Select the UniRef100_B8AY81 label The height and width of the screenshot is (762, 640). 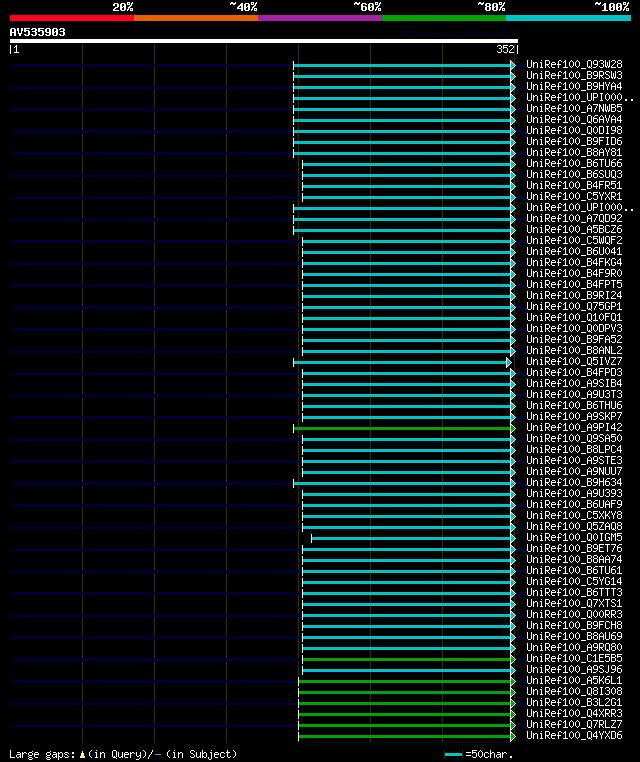click(574, 153)
